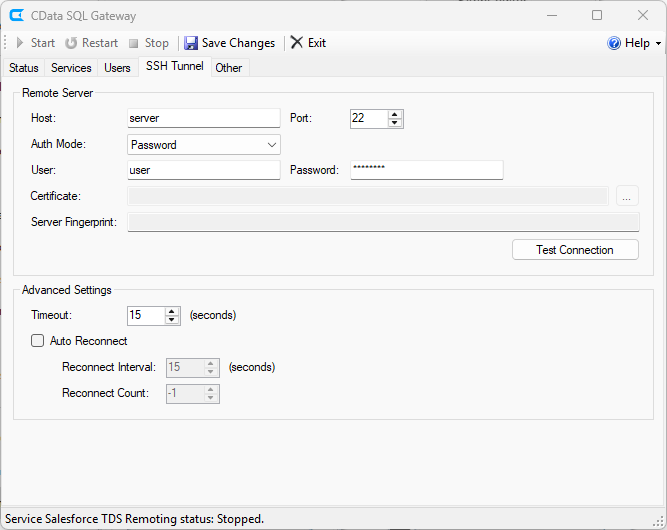Open the Help menu dropdown arrow
The height and width of the screenshot is (530, 667).
658,44
